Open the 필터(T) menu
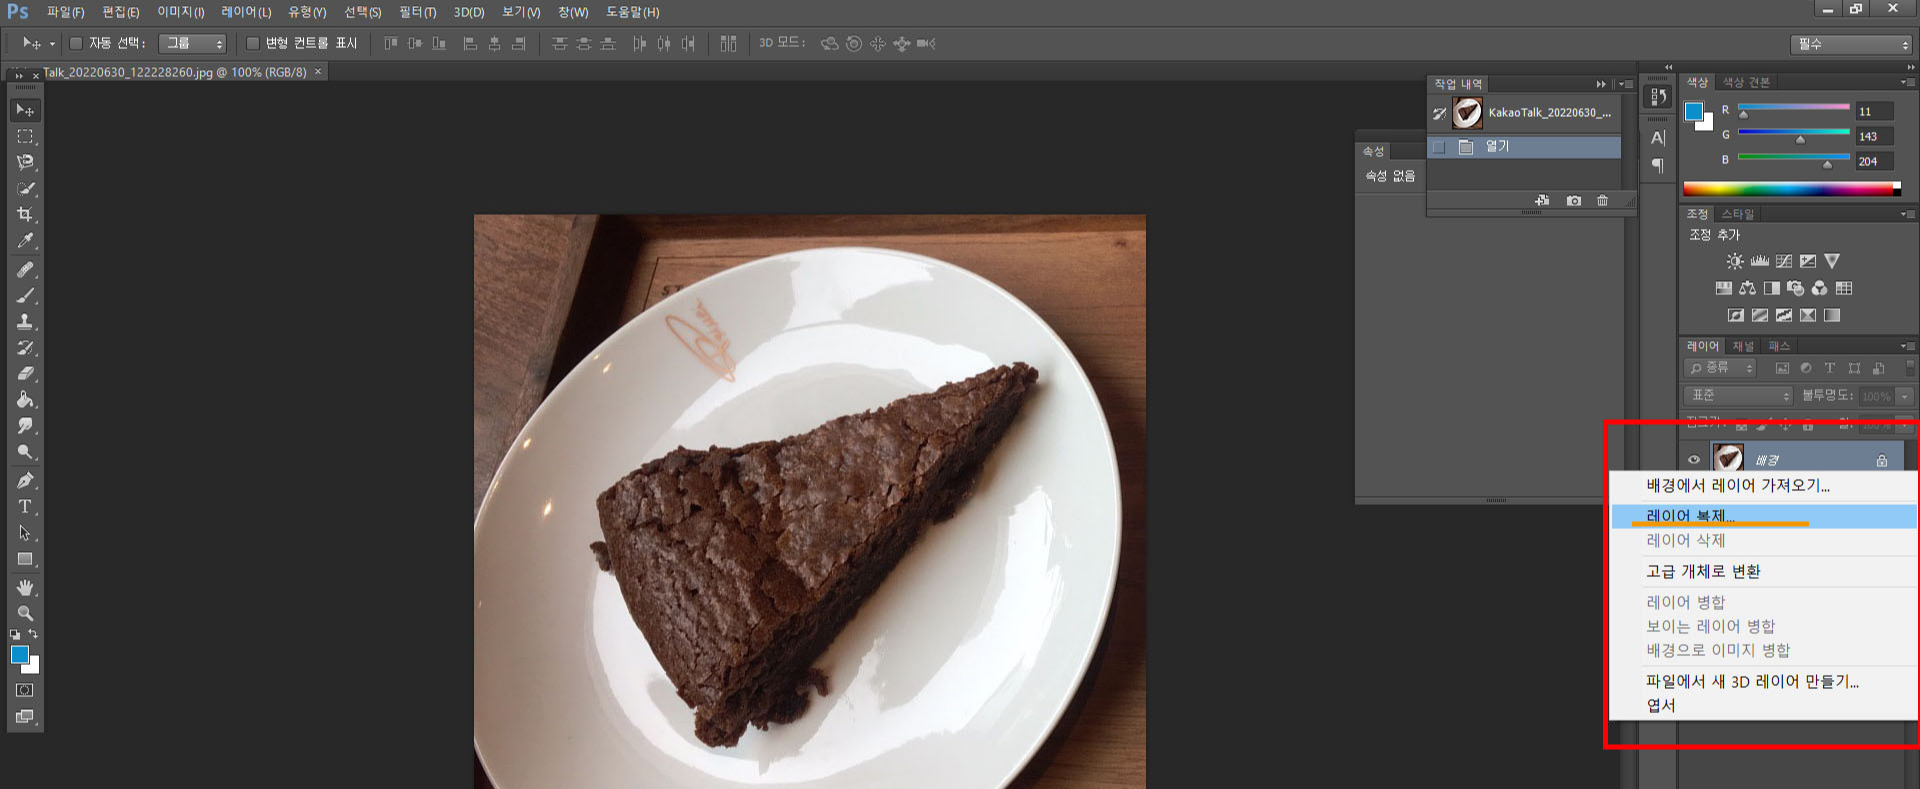The image size is (1920, 789). [x=418, y=12]
